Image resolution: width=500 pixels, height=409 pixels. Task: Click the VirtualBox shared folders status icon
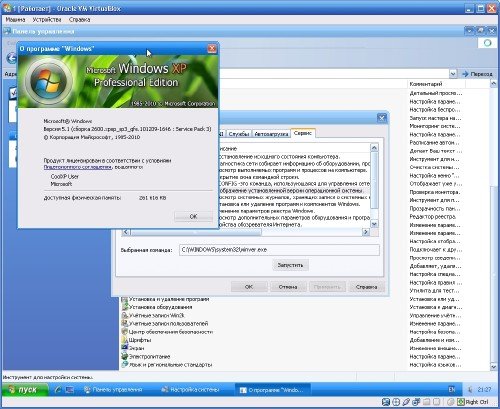pyautogui.click(x=427, y=402)
